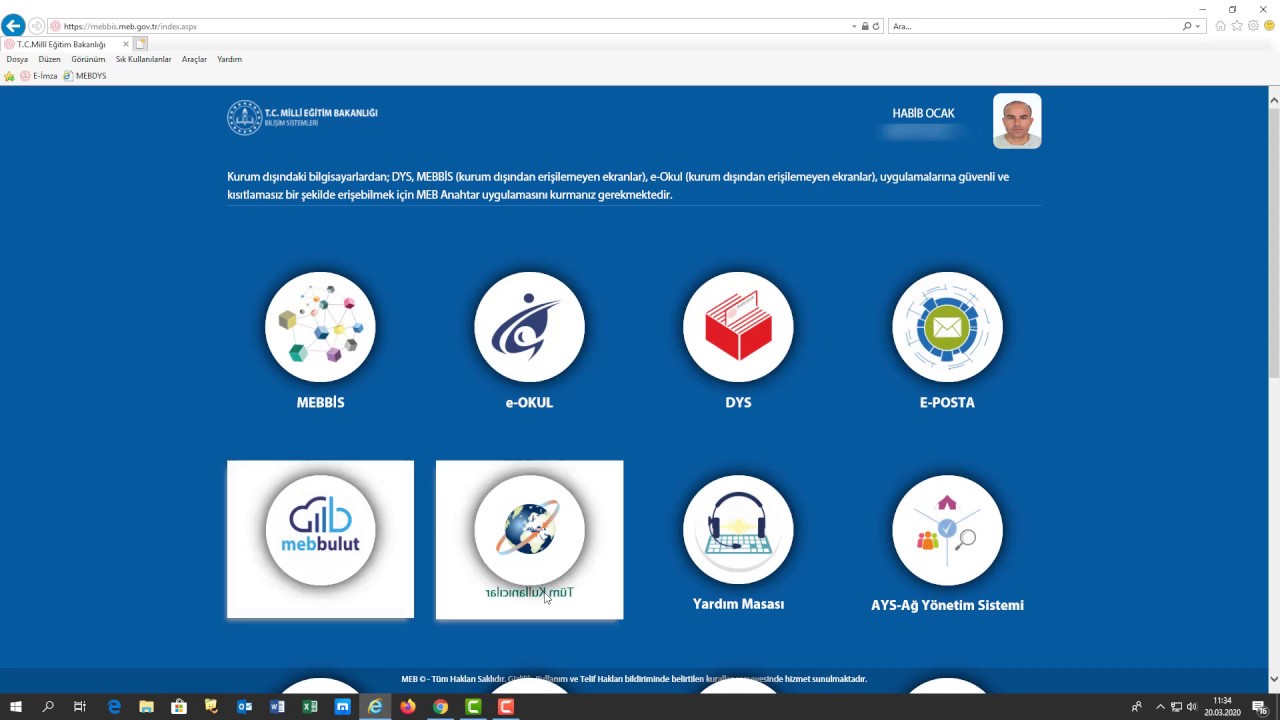Image resolution: width=1280 pixels, height=720 pixels.
Task: Click the DYS text label
Action: (x=738, y=403)
